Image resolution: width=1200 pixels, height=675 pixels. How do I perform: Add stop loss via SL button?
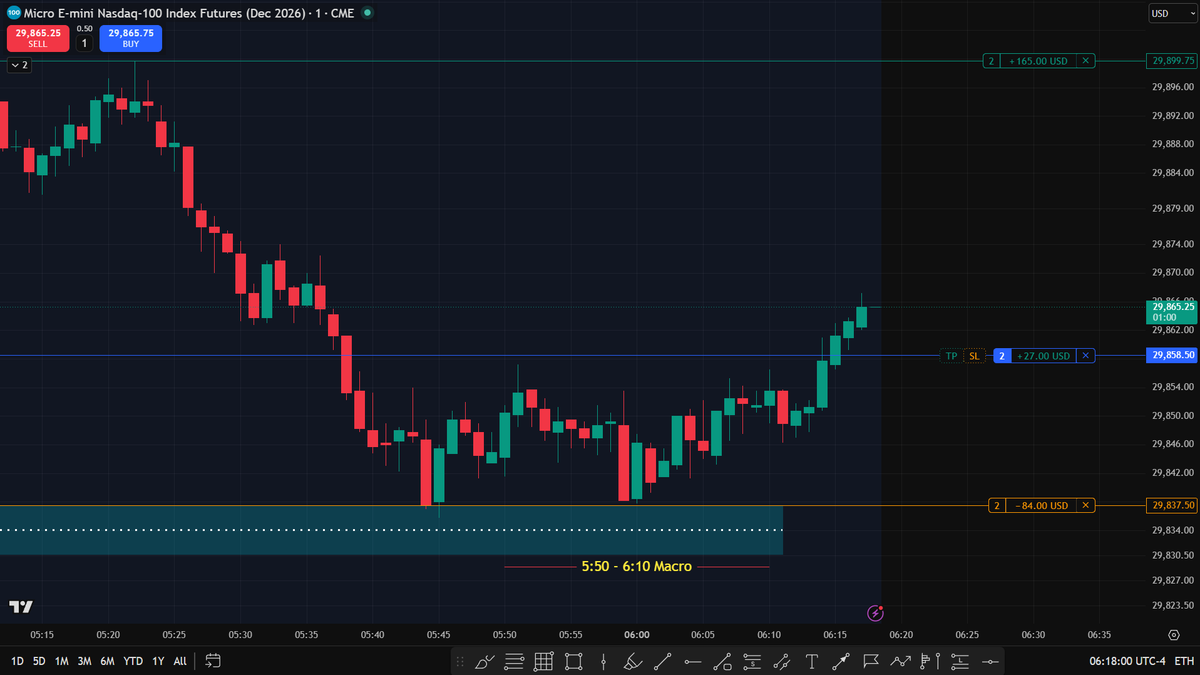coord(974,356)
